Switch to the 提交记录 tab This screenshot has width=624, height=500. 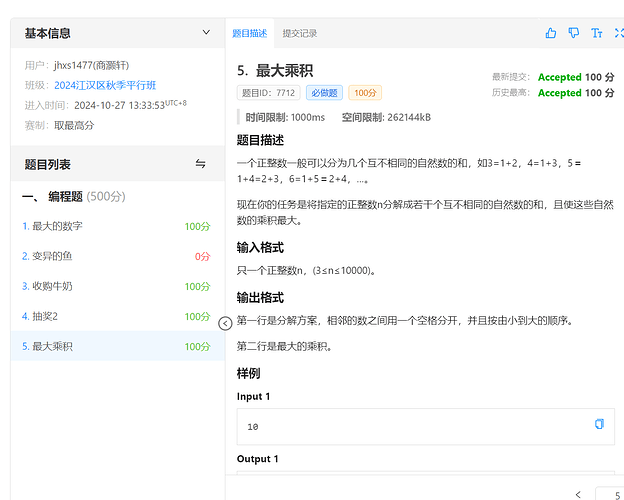[x=300, y=33]
